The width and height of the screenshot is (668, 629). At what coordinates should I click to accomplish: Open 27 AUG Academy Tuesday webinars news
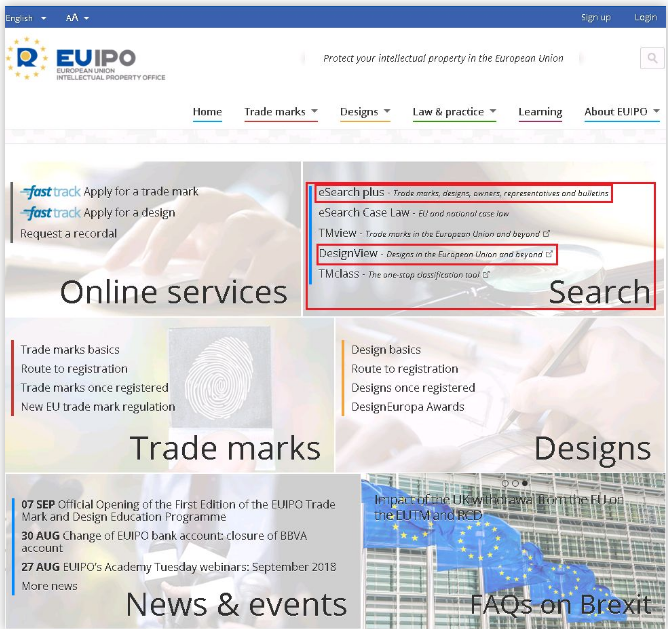pos(179,567)
